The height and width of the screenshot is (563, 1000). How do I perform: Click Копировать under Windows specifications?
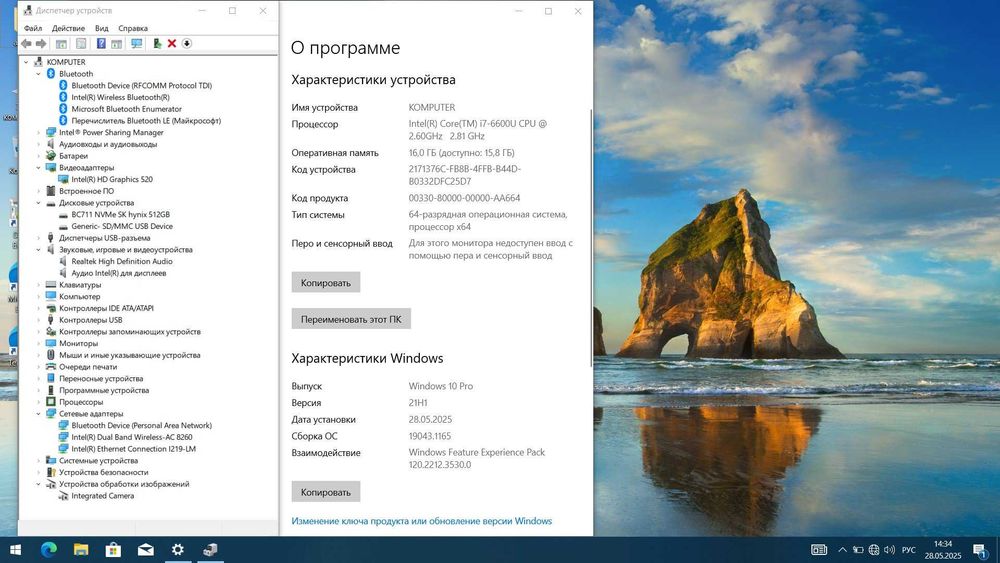[326, 492]
